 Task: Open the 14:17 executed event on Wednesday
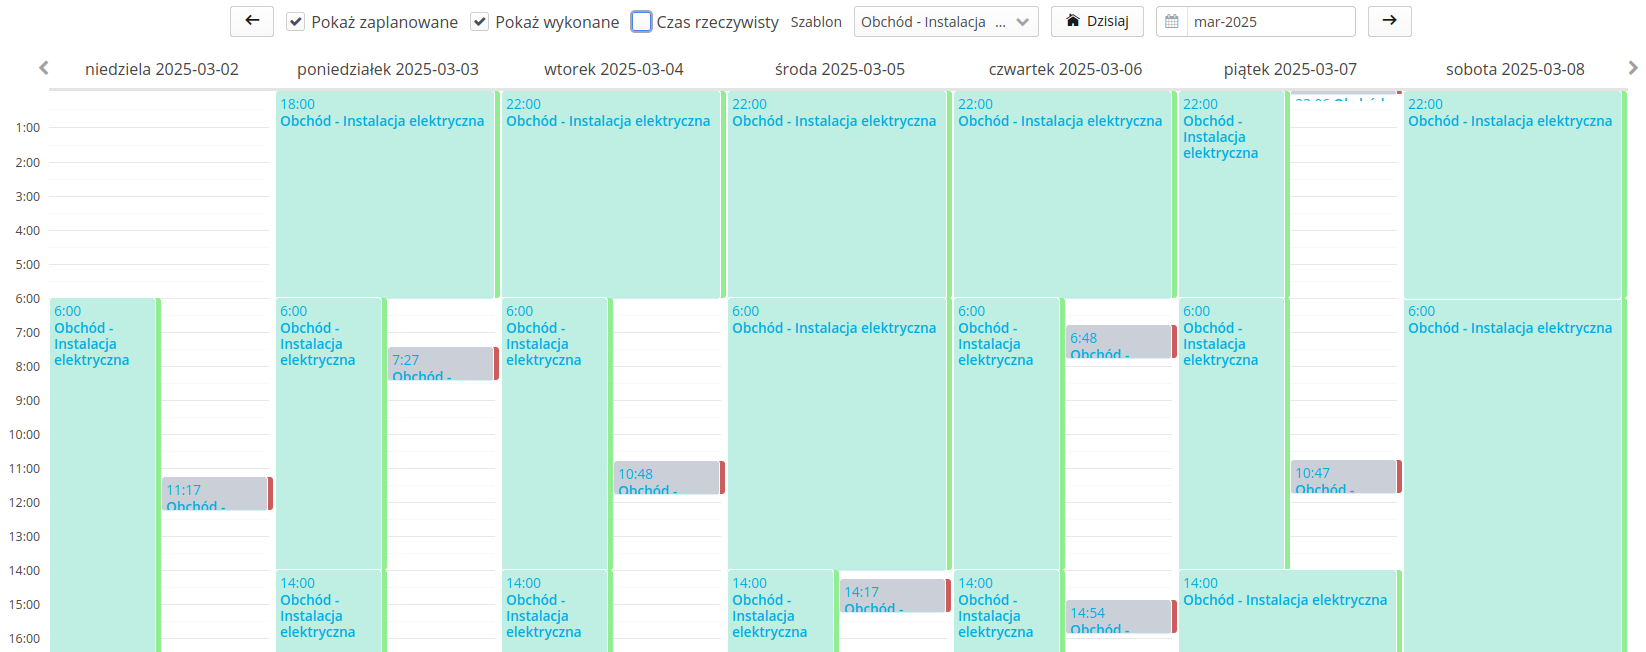(893, 596)
